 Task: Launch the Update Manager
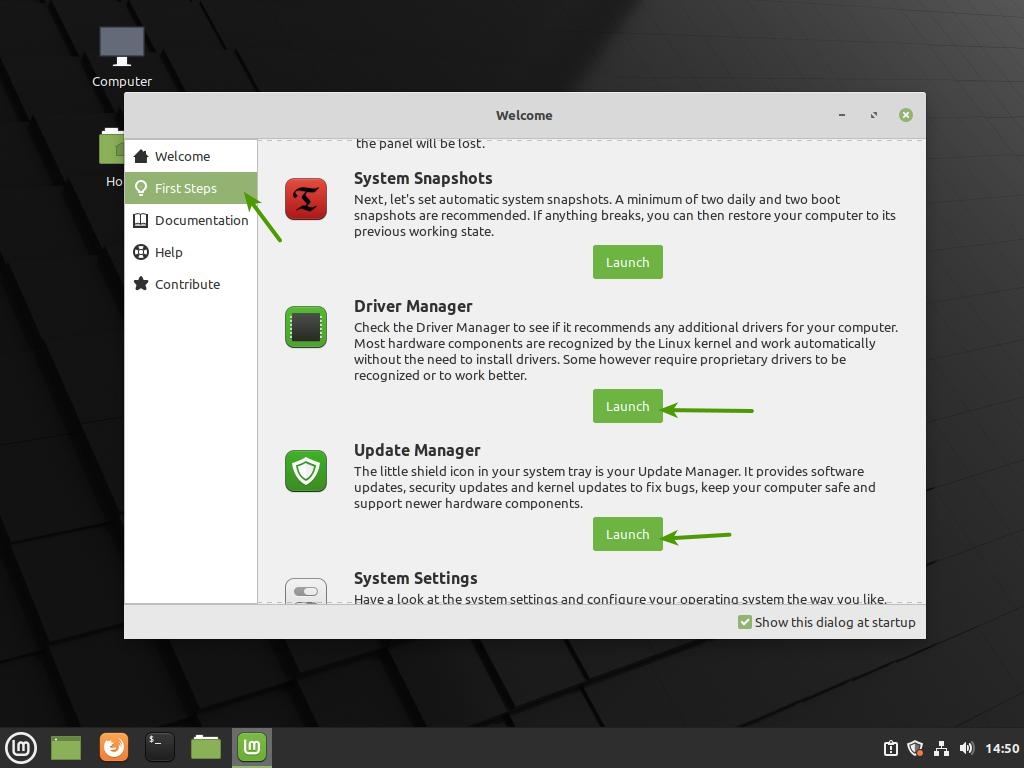tap(627, 534)
